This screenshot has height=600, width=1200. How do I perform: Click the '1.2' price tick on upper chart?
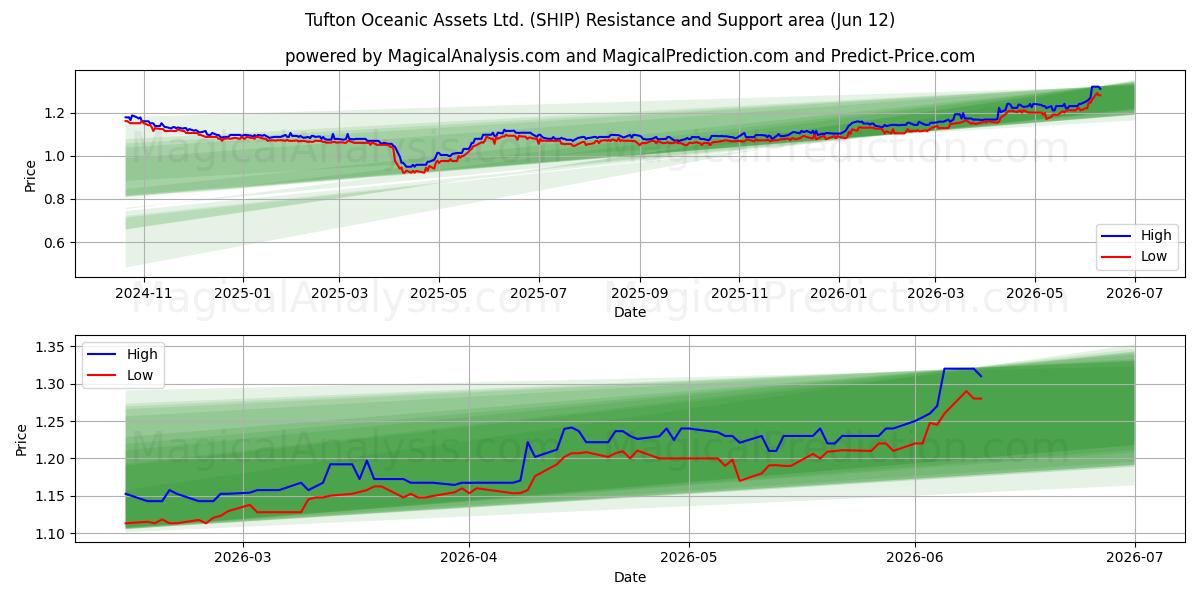tap(57, 113)
